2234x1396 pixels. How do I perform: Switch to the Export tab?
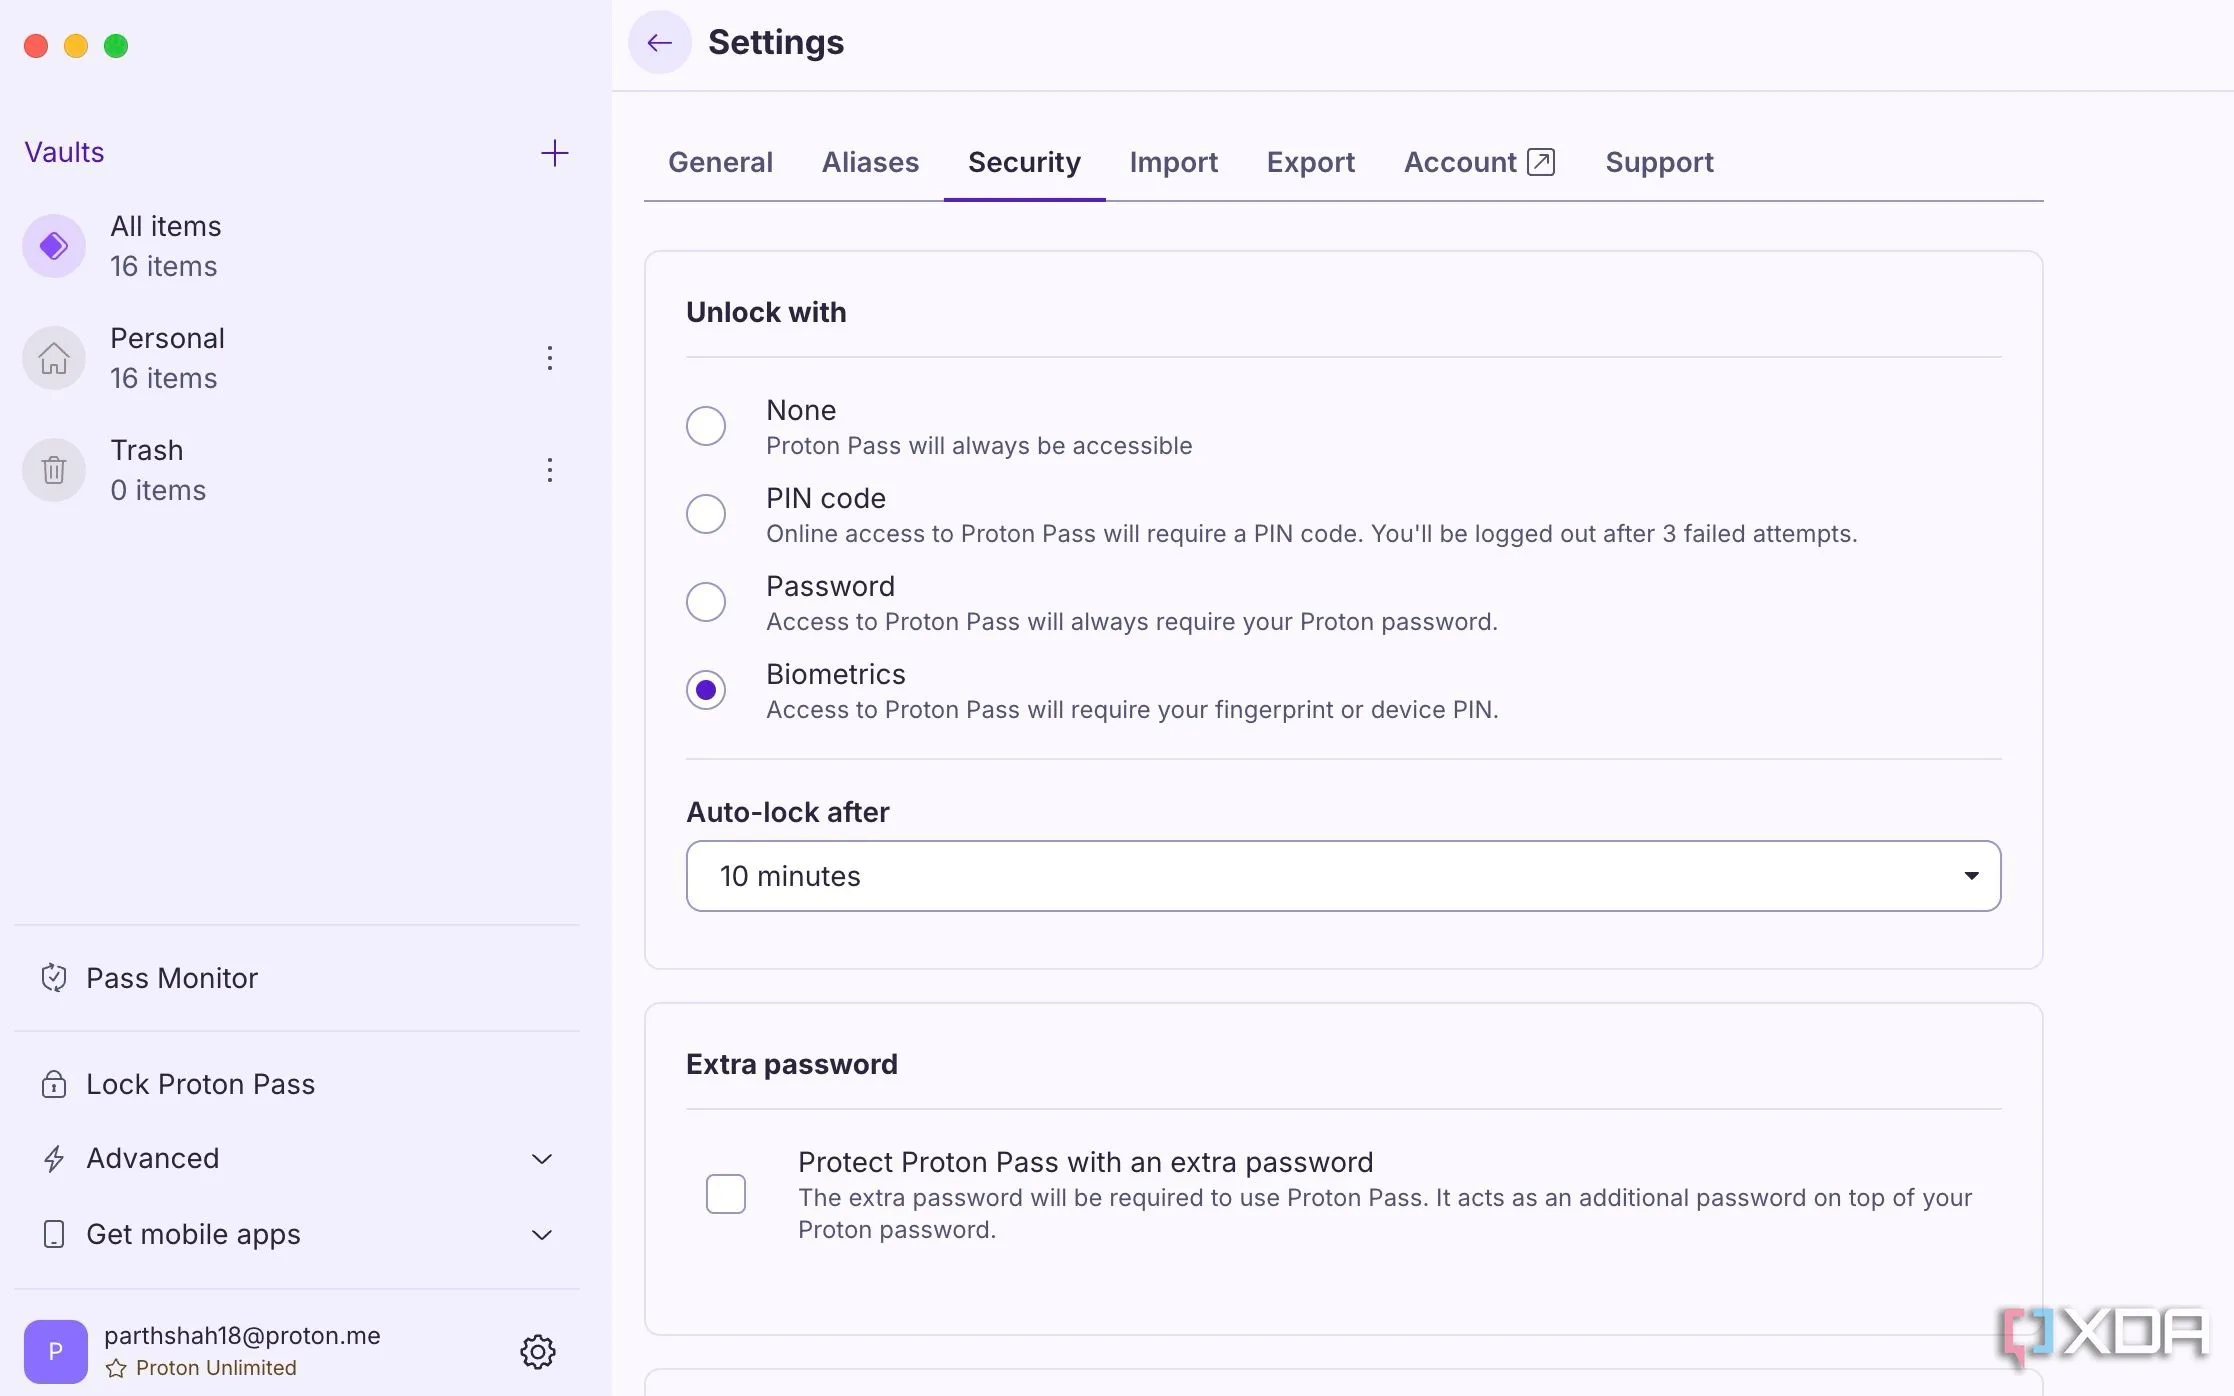point(1310,162)
